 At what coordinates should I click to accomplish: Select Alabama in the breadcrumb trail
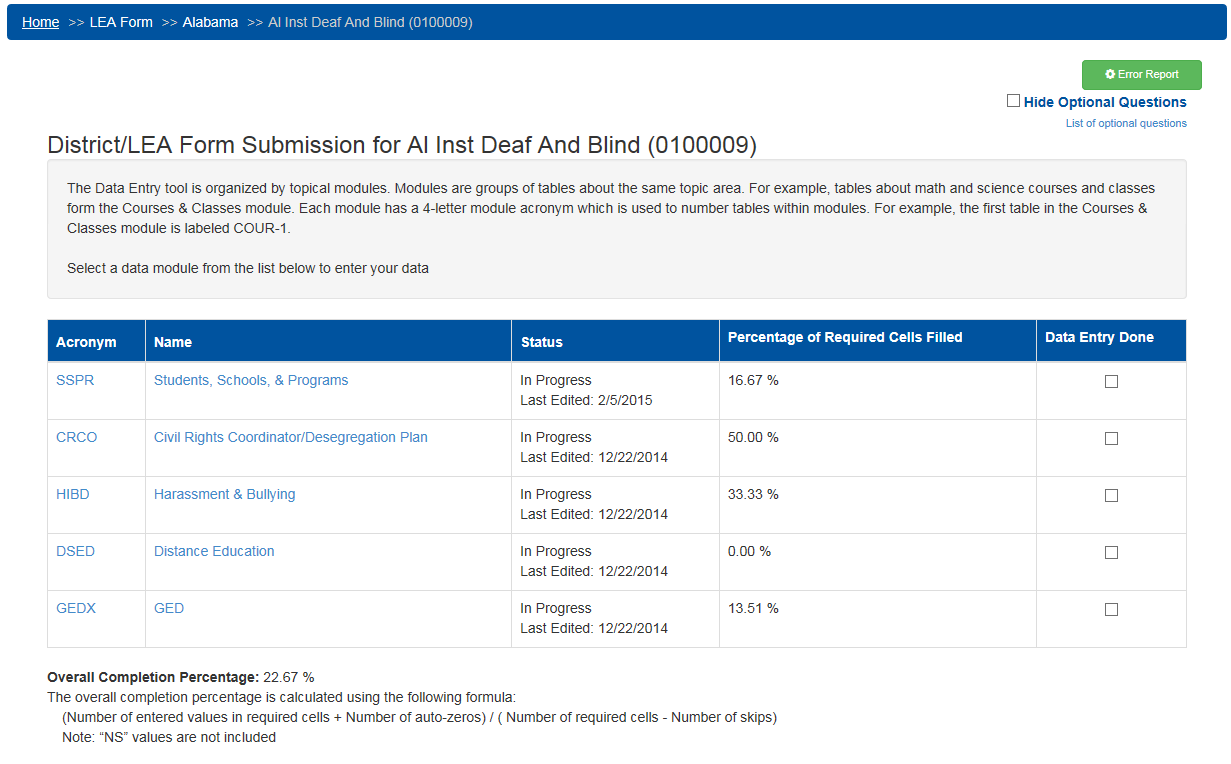coord(210,22)
